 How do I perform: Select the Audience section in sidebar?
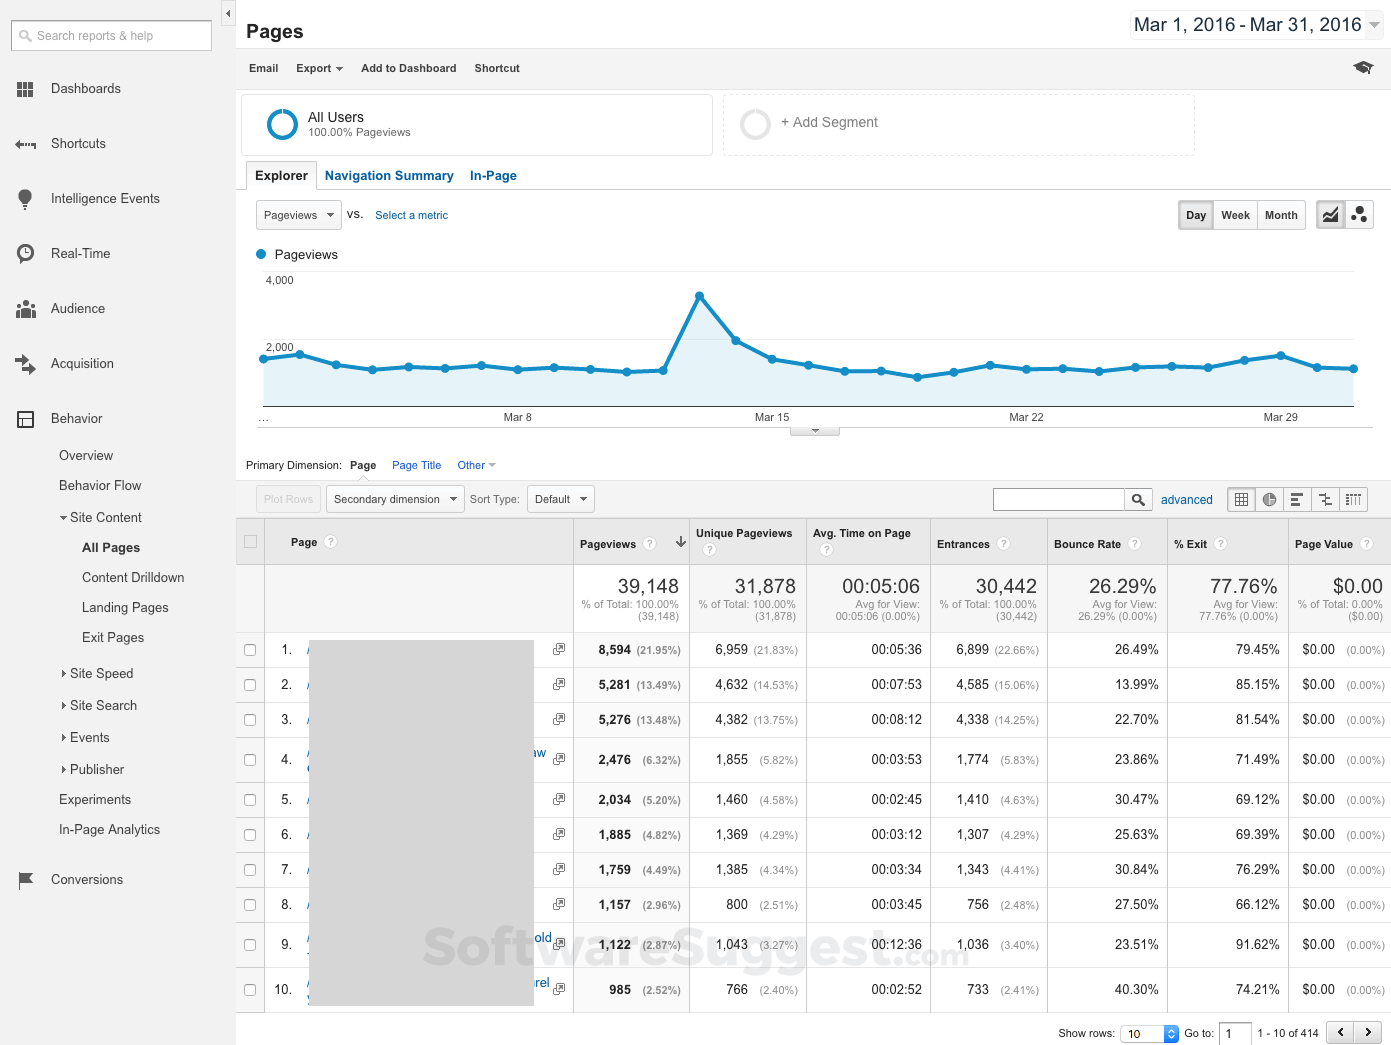coord(80,308)
